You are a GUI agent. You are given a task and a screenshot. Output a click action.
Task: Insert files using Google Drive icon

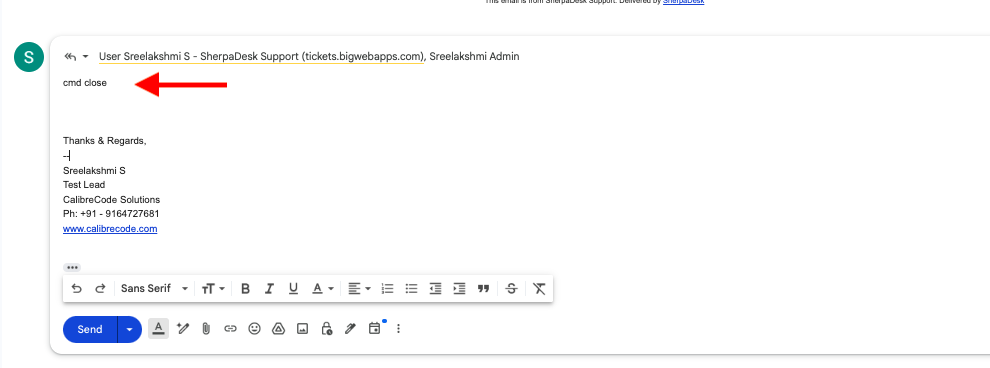coord(278,328)
